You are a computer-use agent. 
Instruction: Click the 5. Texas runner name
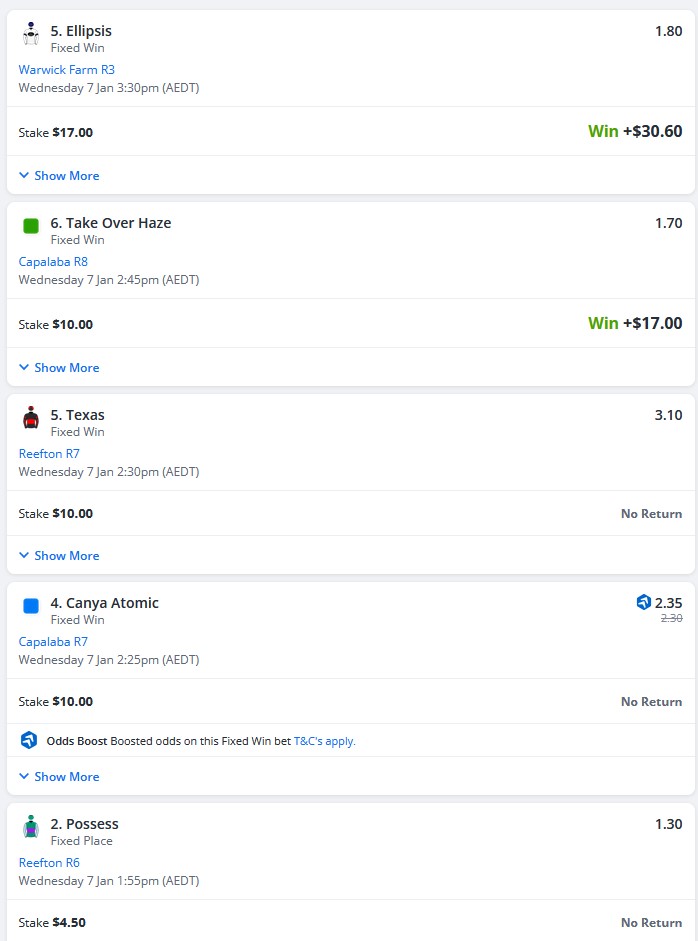(x=77, y=415)
